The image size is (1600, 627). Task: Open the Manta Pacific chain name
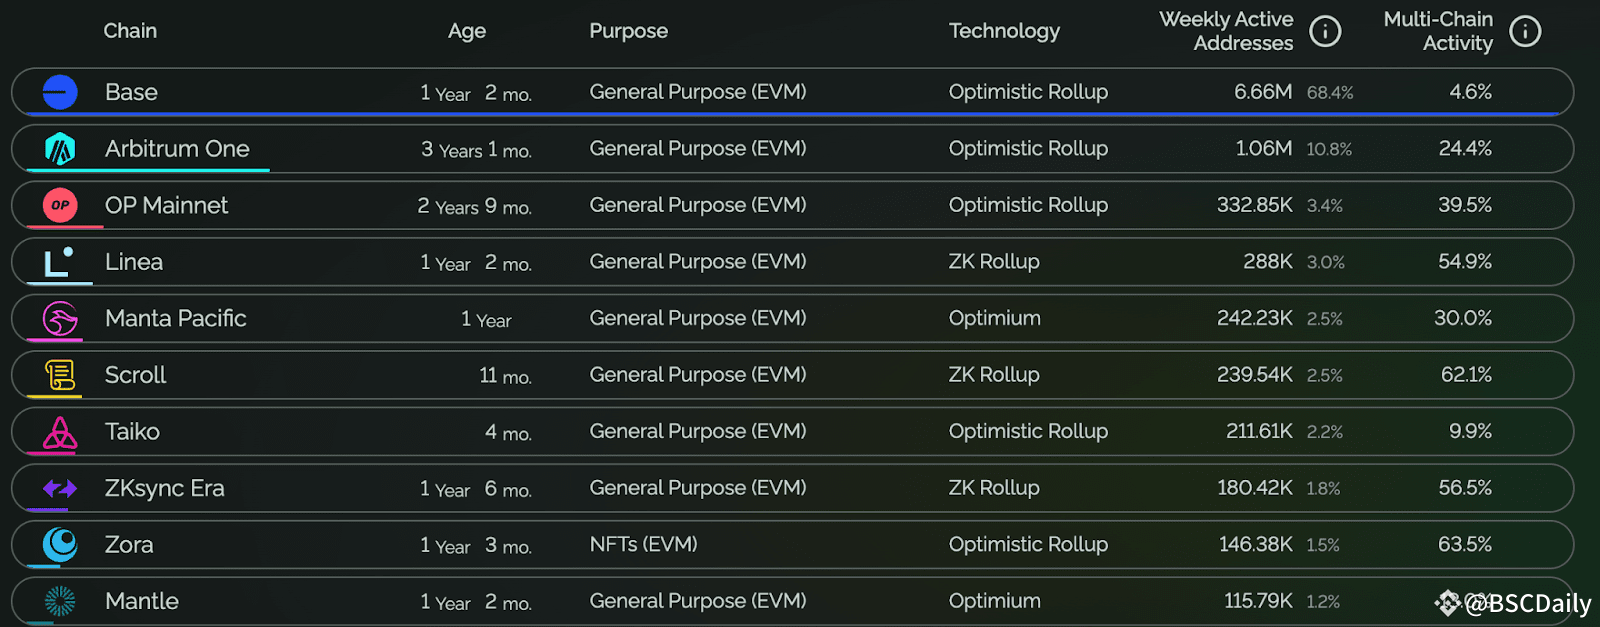point(175,319)
